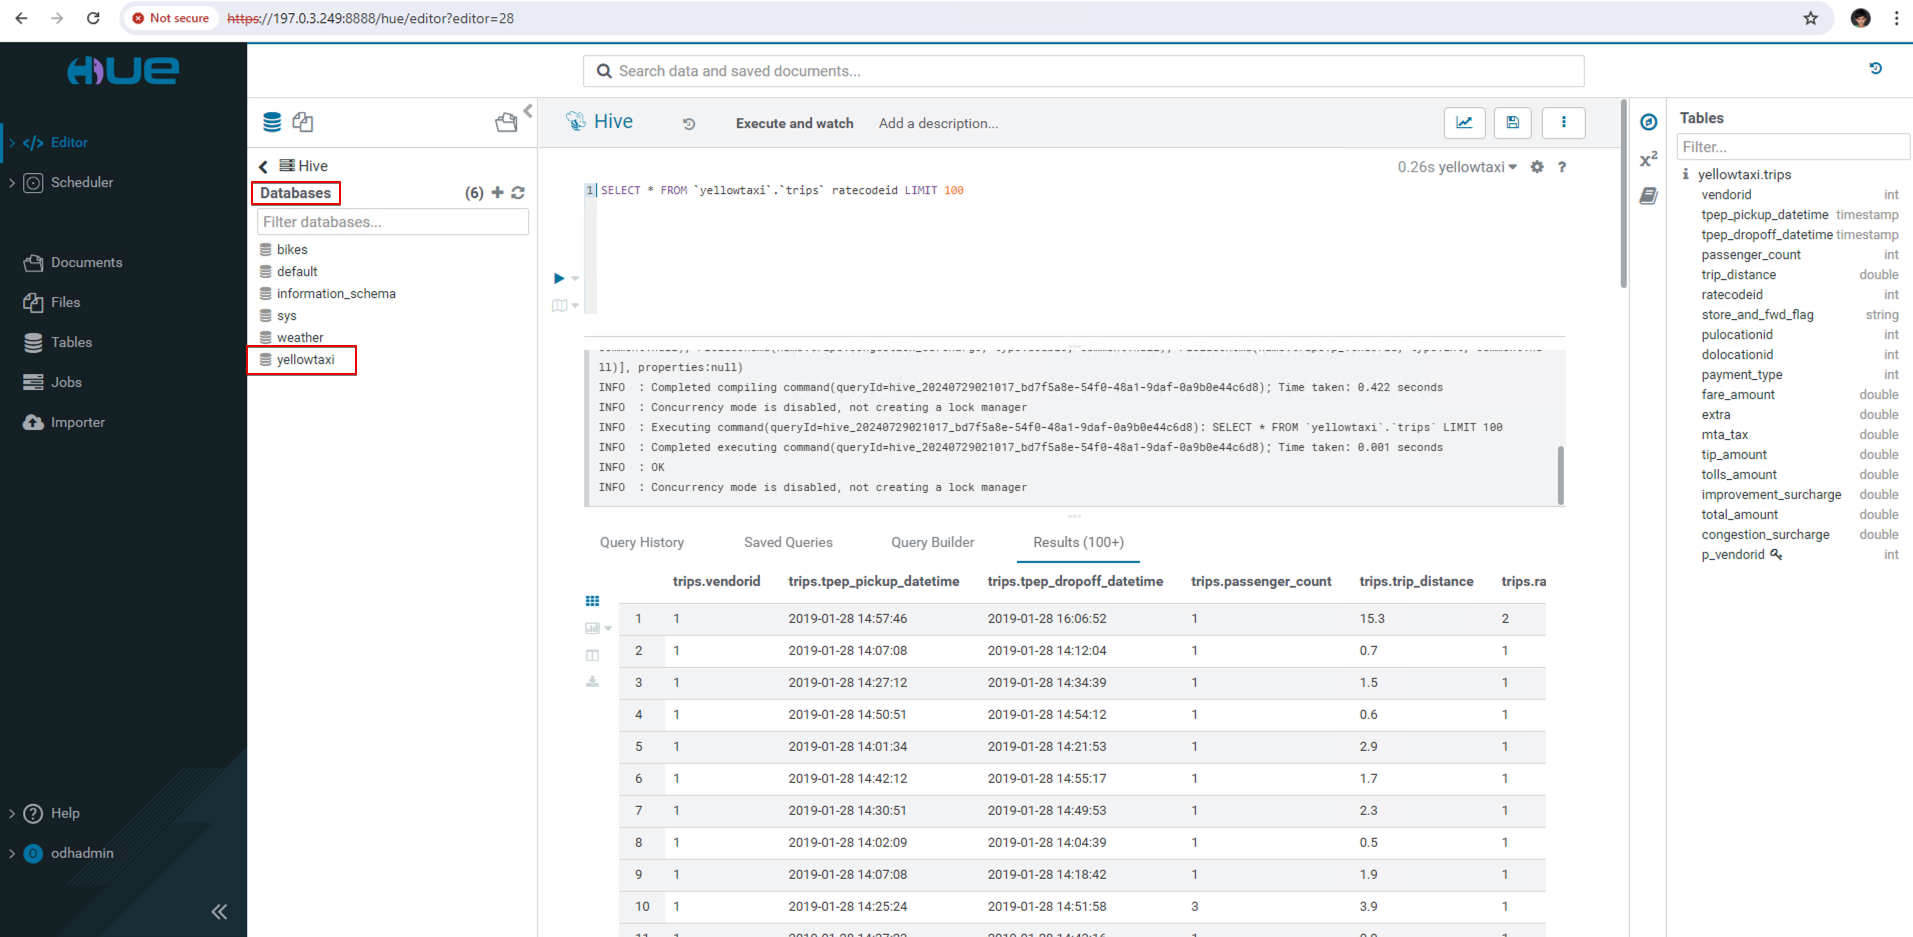Collapse the left sidebar with double chevron
The height and width of the screenshot is (937, 1913).
(x=219, y=911)
